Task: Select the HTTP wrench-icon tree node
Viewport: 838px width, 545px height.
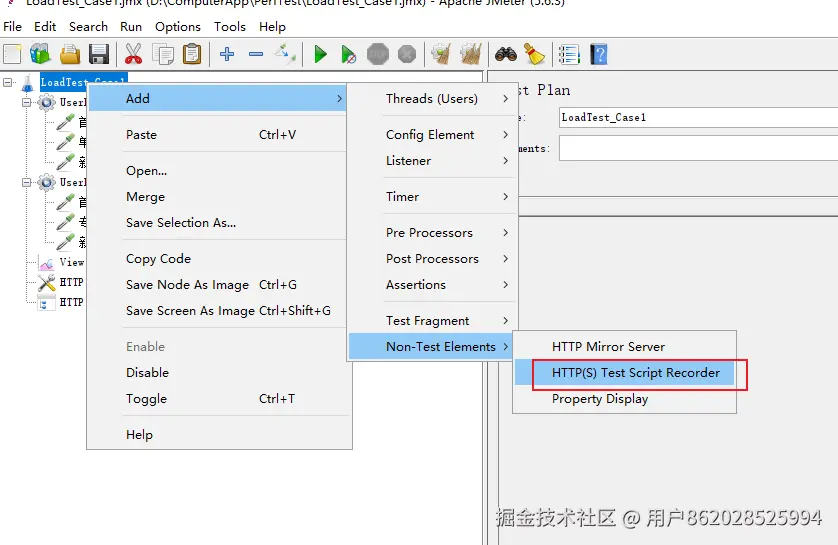Action: pos(46,282)
